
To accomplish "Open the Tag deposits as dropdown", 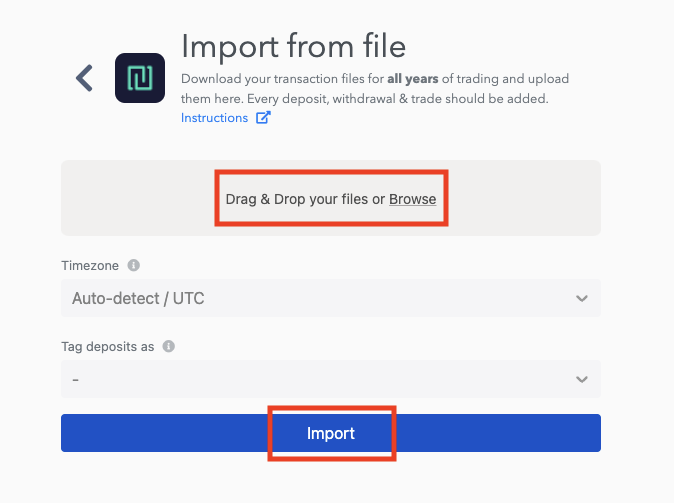I will click(x=331, y=379).
